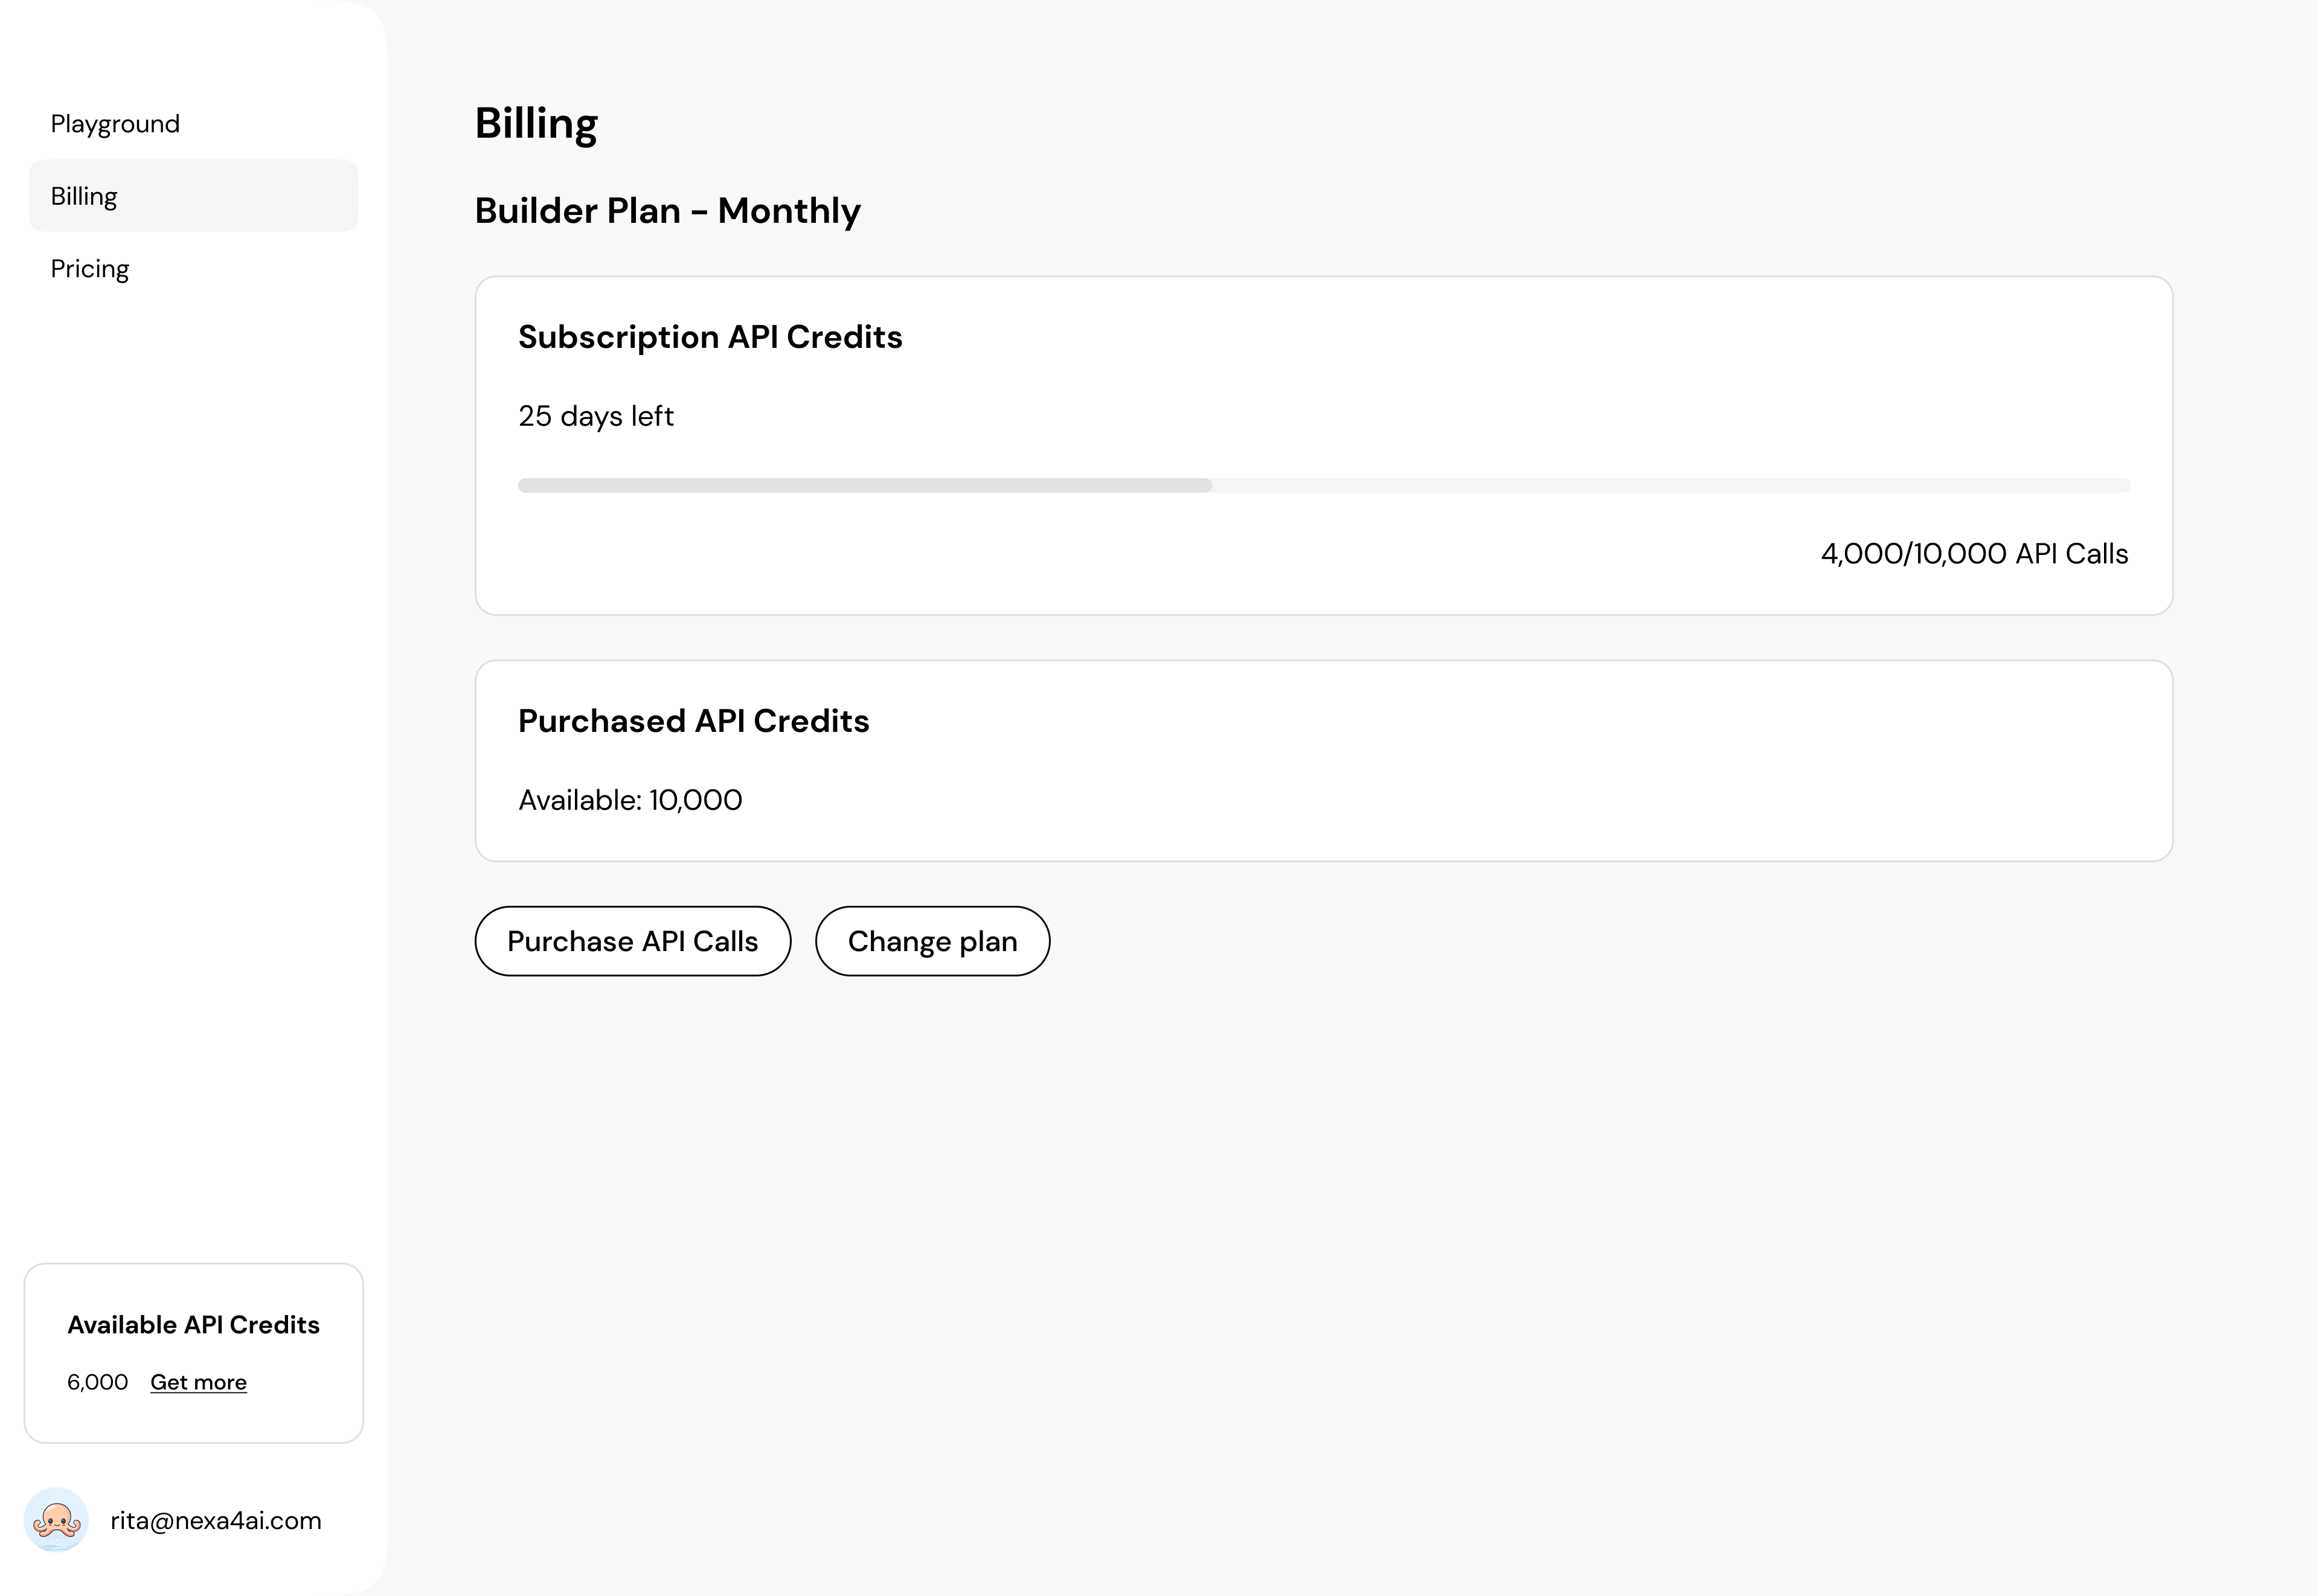2319x1596 pixels.
Task: Click the Change plan button
Action: pos(932,941)
